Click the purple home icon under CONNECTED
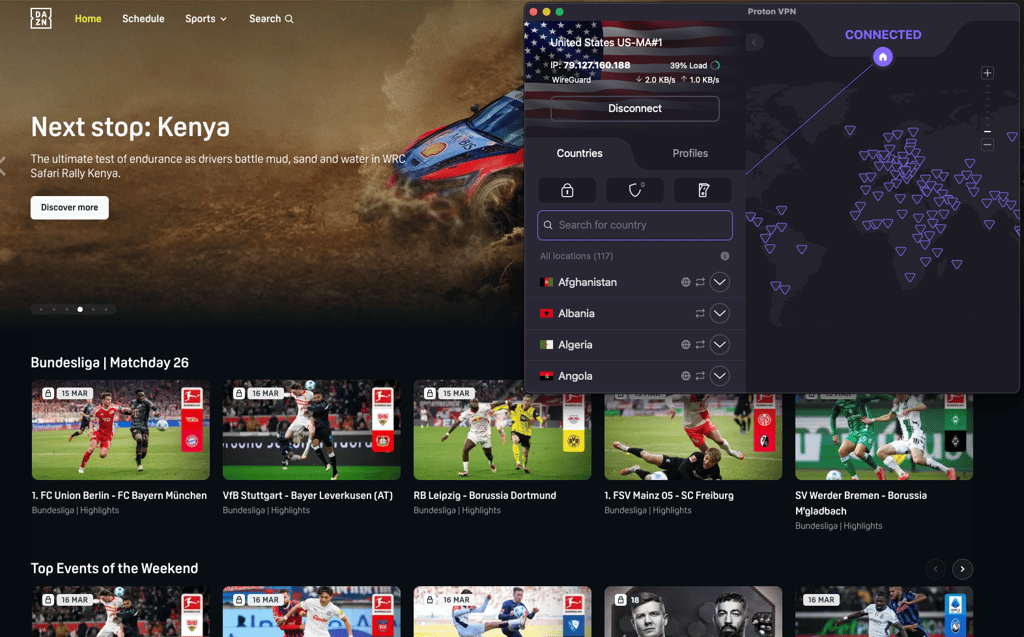Image resolution: width=1024 pixels, height=637 pixels. pos(883,57)
